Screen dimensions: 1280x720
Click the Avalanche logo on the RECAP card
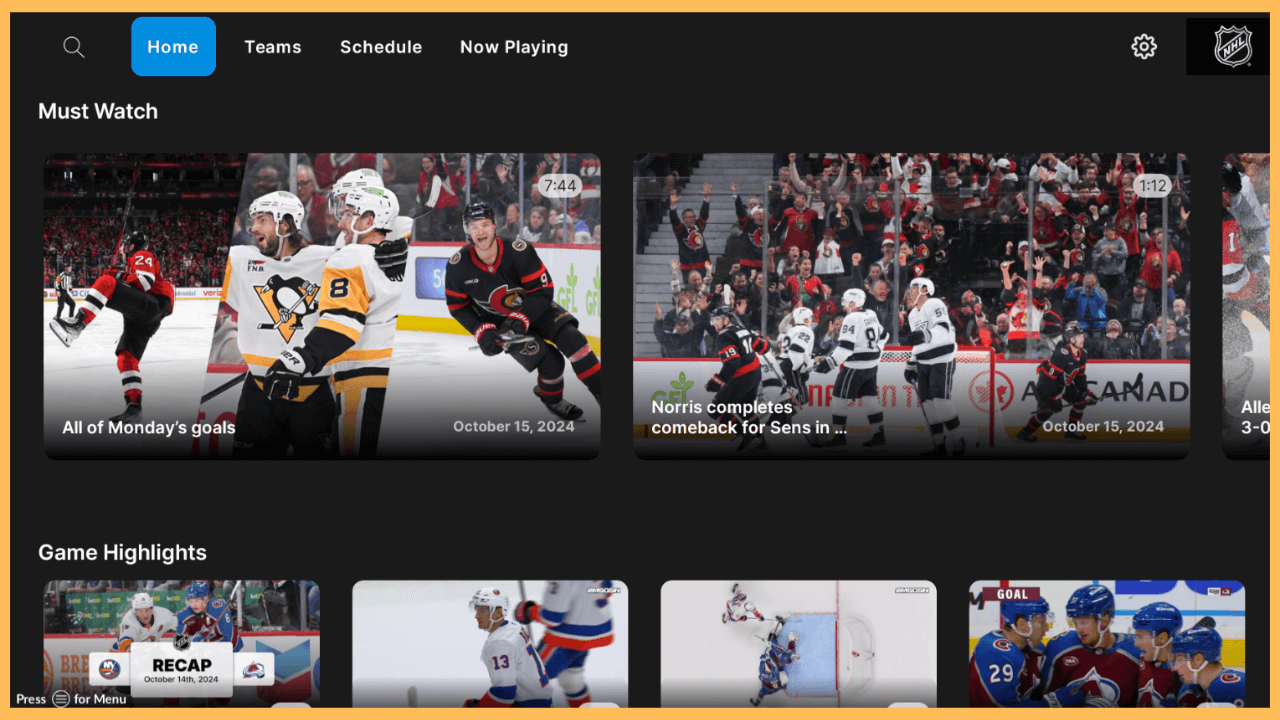coord(256,670)
